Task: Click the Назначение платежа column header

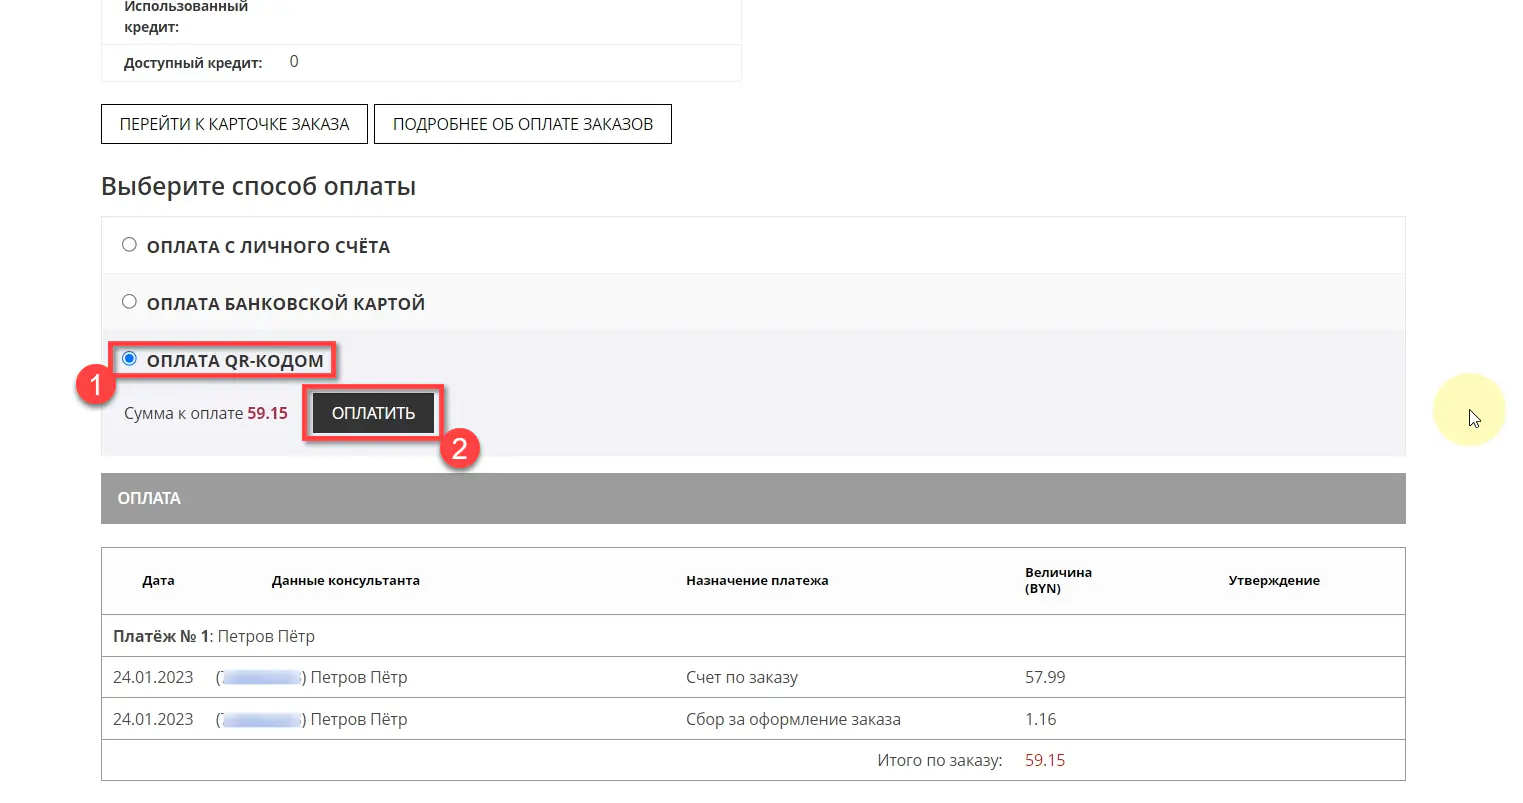Action: tap(756, 581)
